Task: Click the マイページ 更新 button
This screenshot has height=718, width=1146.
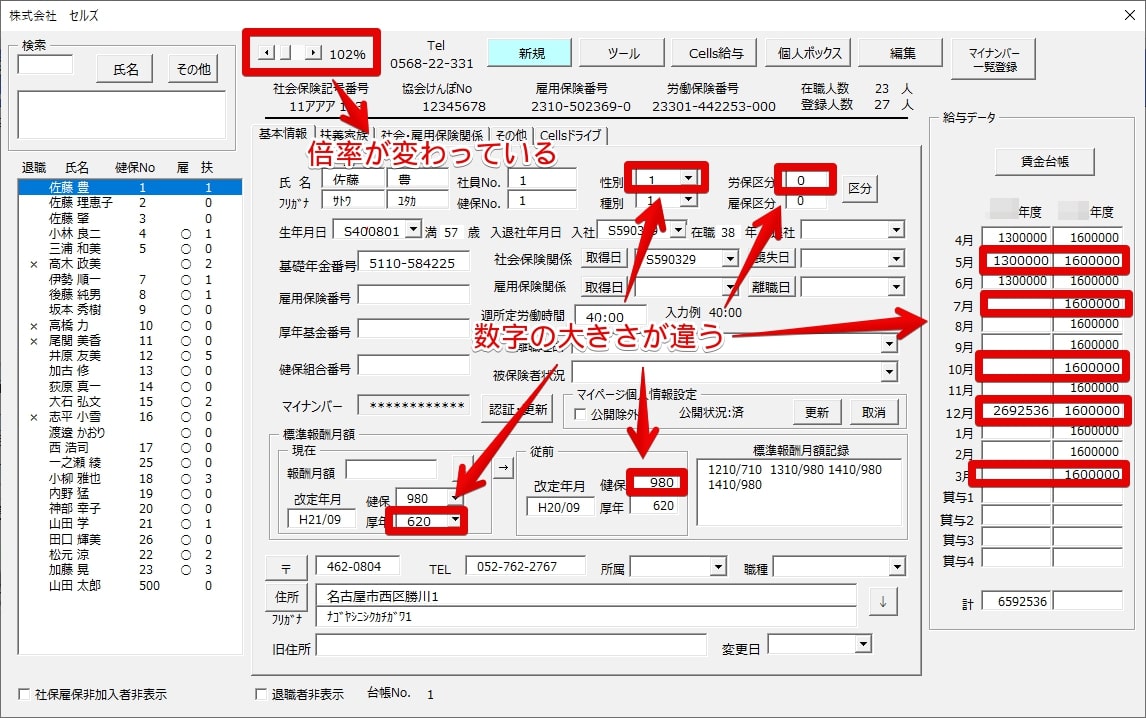Action: click(x=816, y=412)
